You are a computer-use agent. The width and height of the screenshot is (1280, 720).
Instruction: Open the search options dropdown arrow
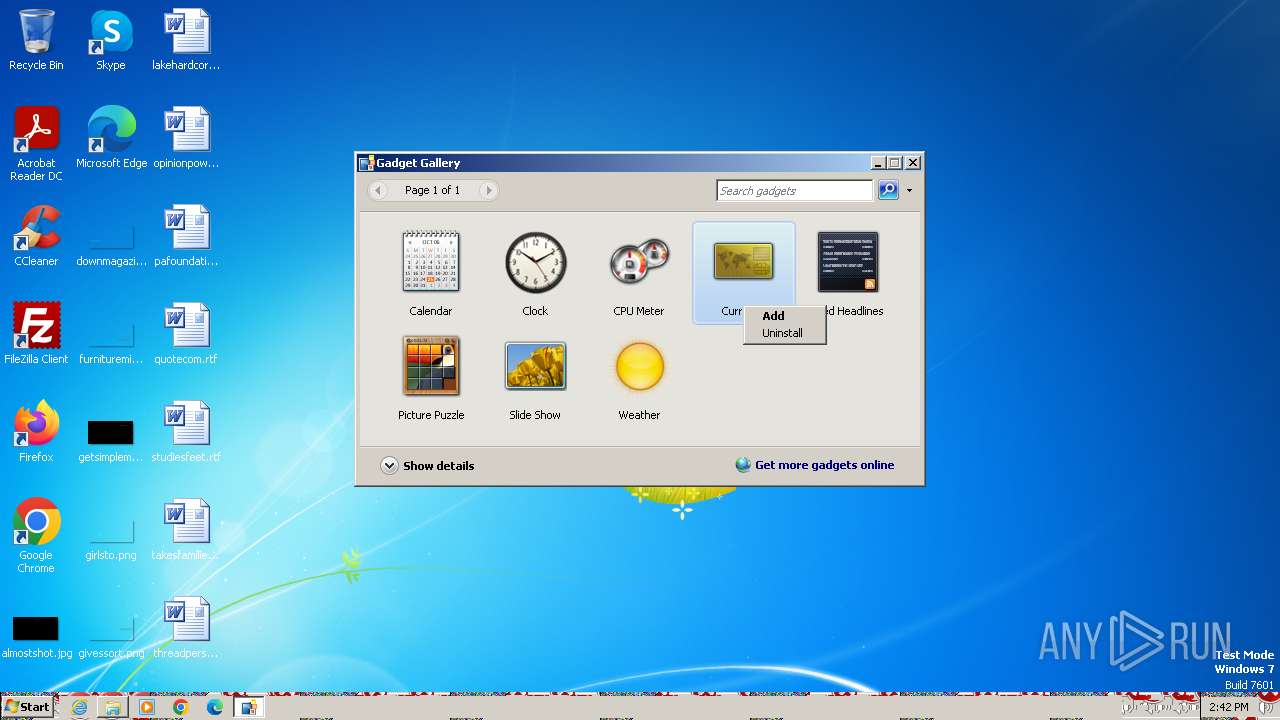[909, 190]
